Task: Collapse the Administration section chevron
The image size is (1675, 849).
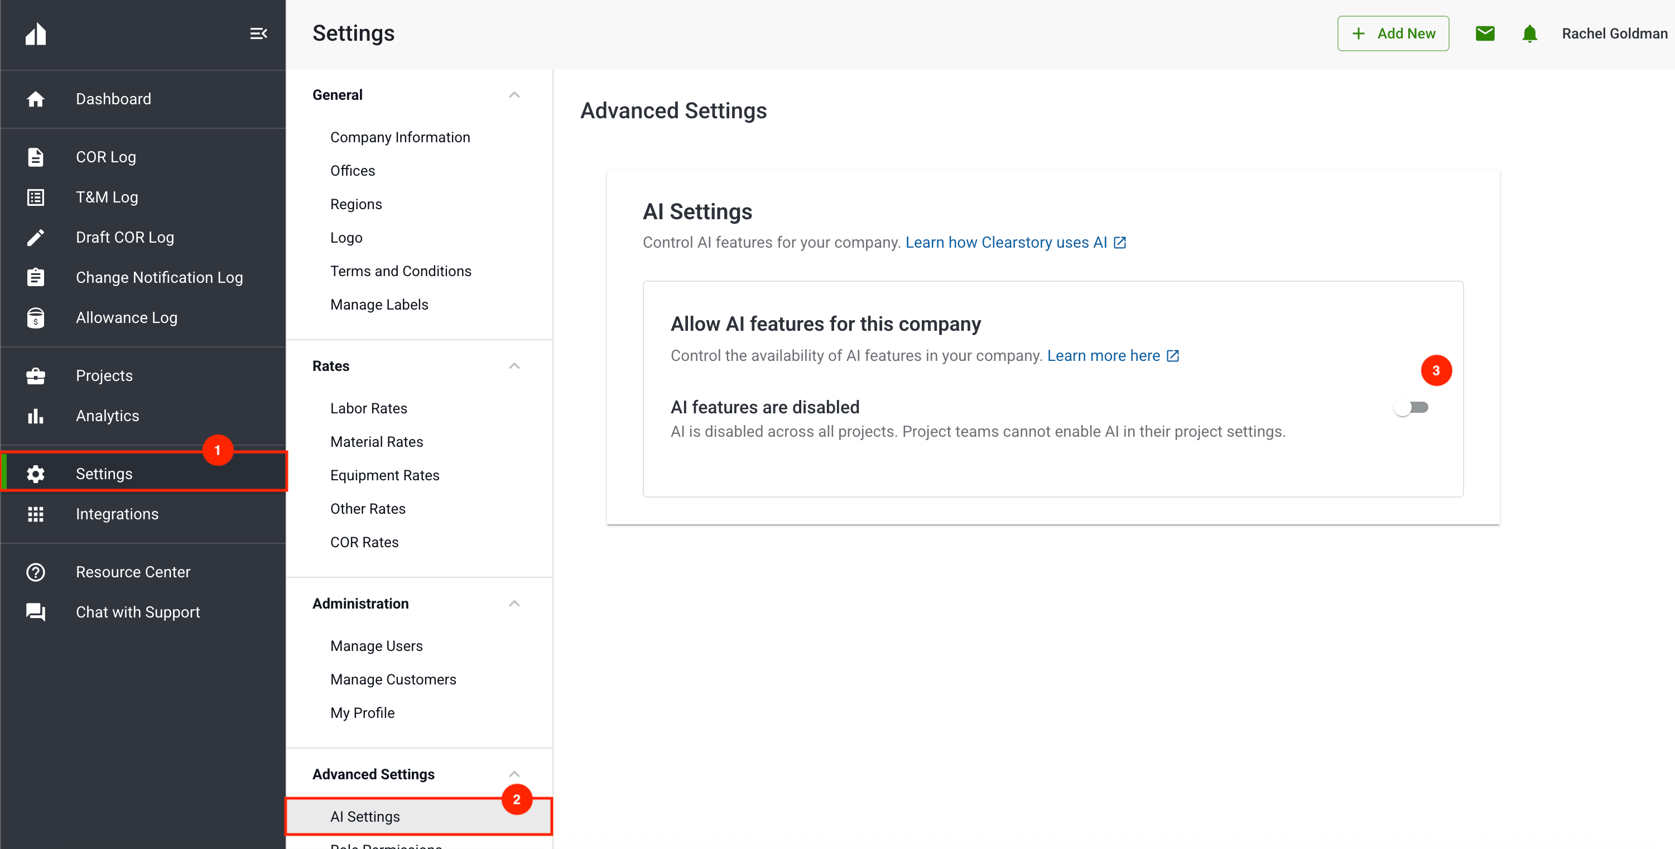Action: (x=514, y=604)
